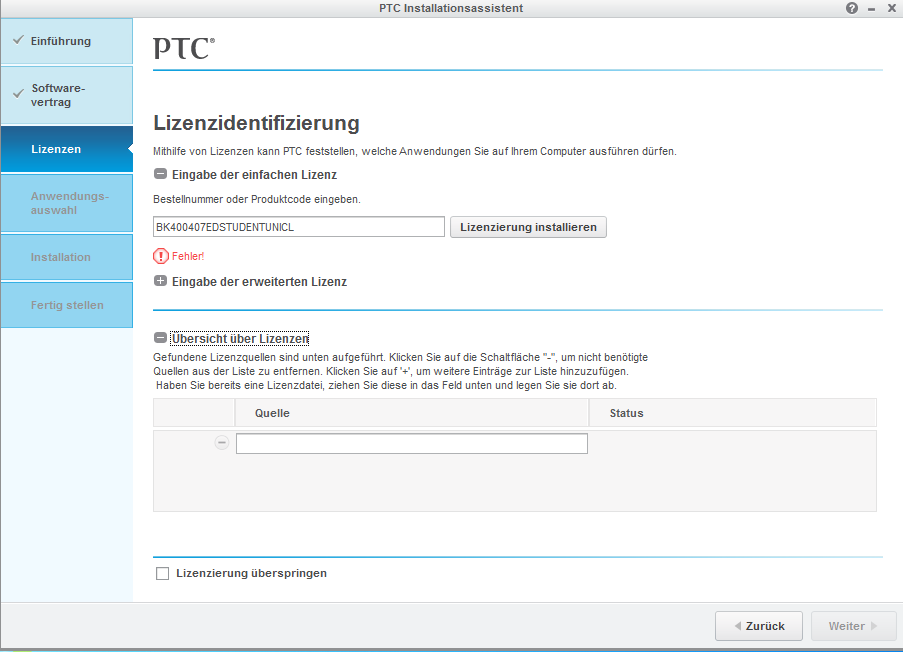Click Lizenzierung installieren button

[528, 227]
